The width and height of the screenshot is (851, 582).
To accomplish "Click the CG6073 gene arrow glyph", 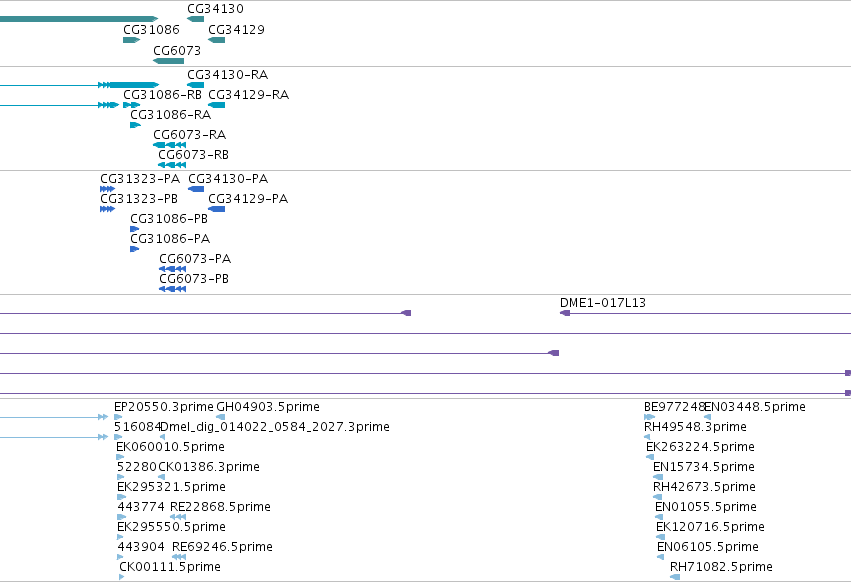I will pyautogui.click(x=169, y=61).
